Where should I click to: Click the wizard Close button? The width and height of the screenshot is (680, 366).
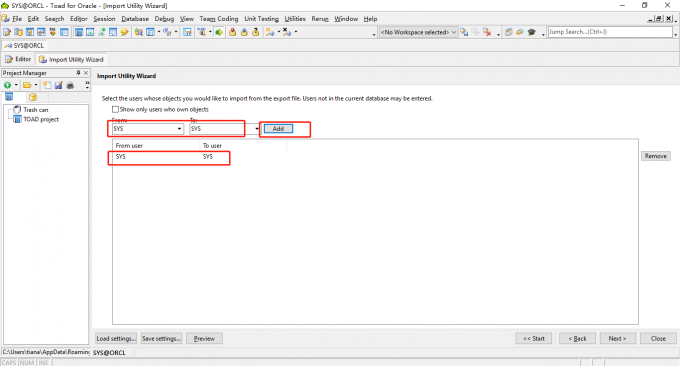tap(658, 338)
